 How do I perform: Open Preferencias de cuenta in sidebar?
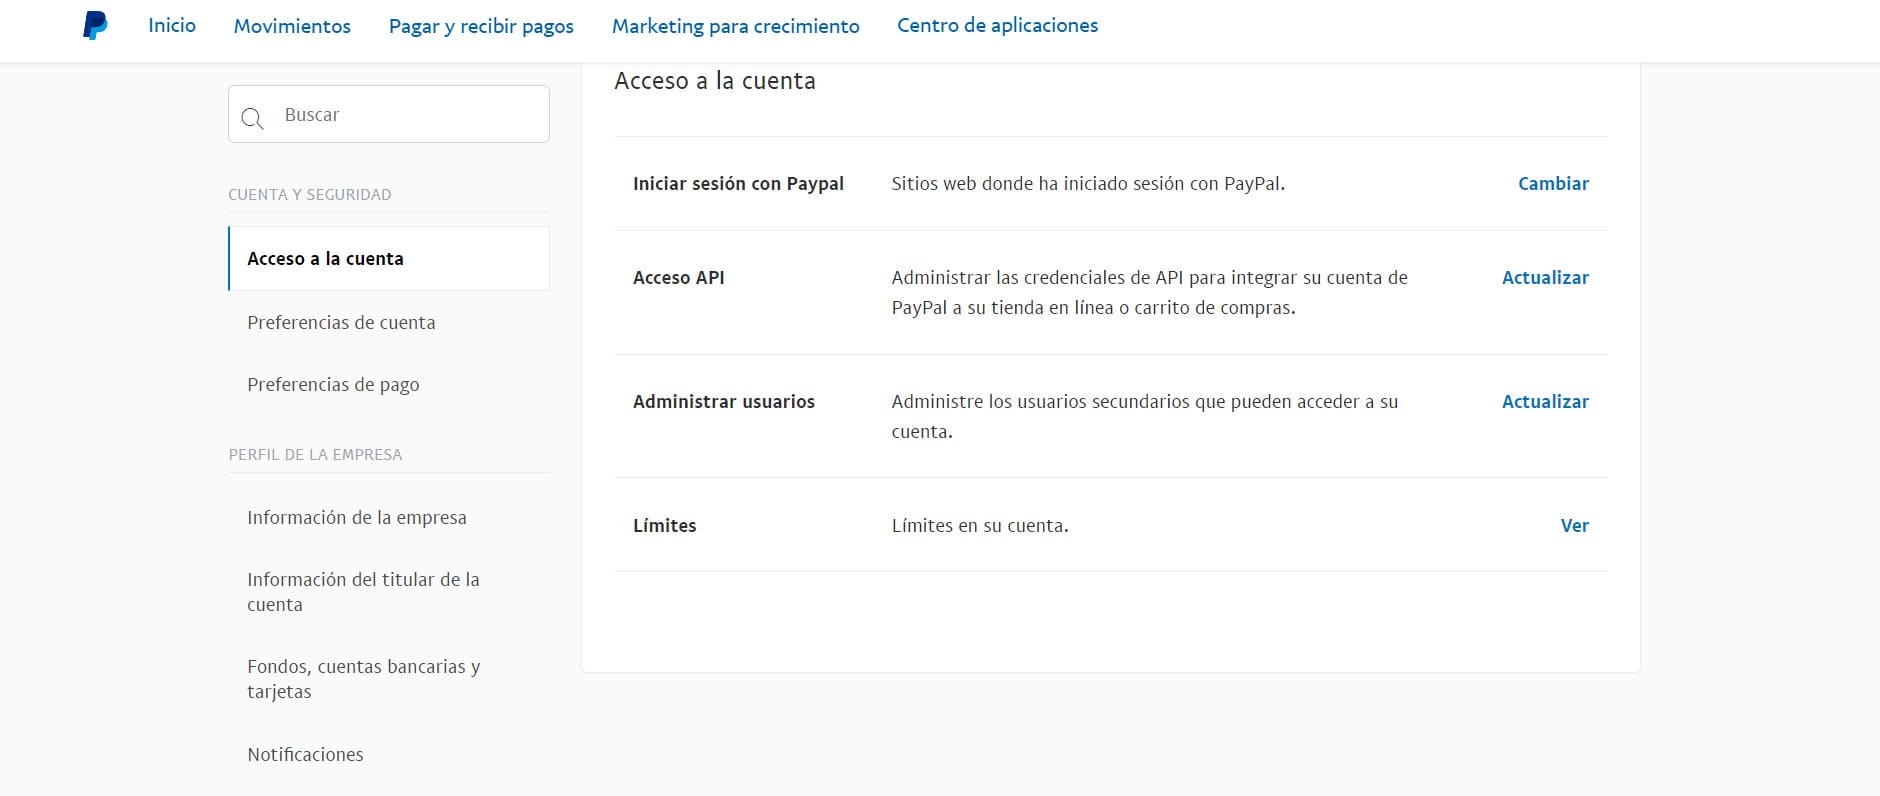[x=341, y=323]
